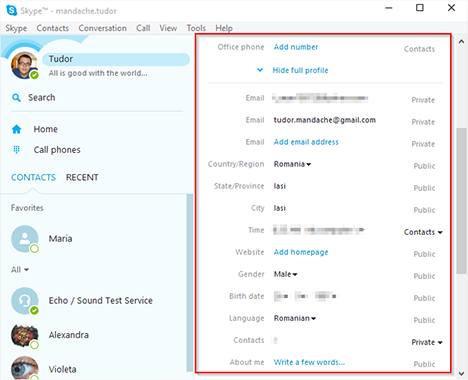The width and height of the screenshot is (468, 380).
Task: Click the profile vertical scrollbar thumb
Action: click(461, 201)
